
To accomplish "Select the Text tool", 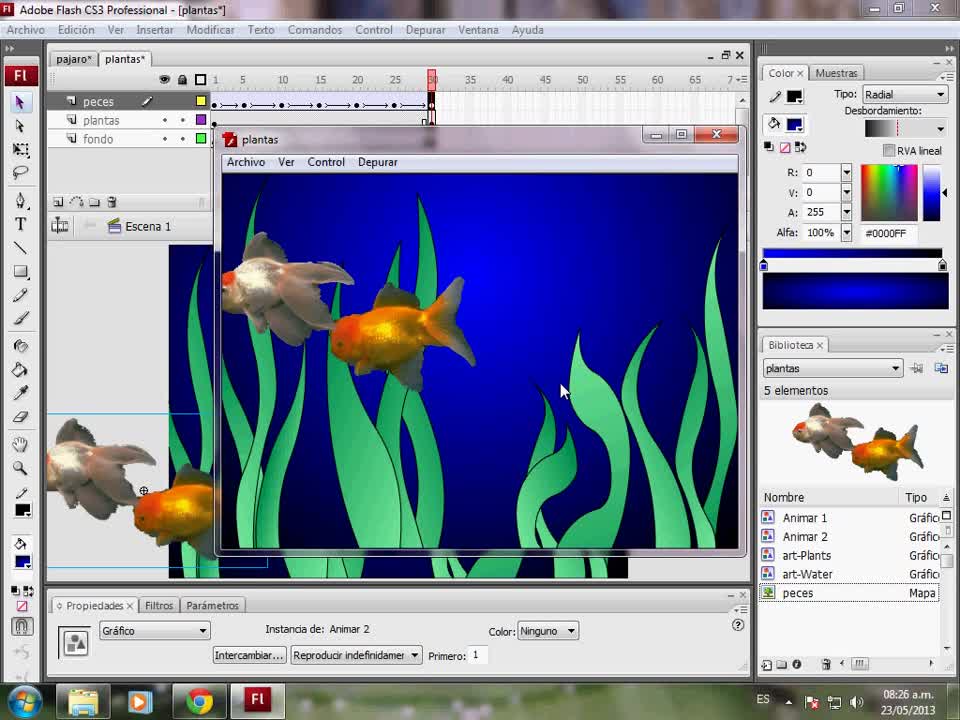I will pyautogui.click(x=20, y=224).
